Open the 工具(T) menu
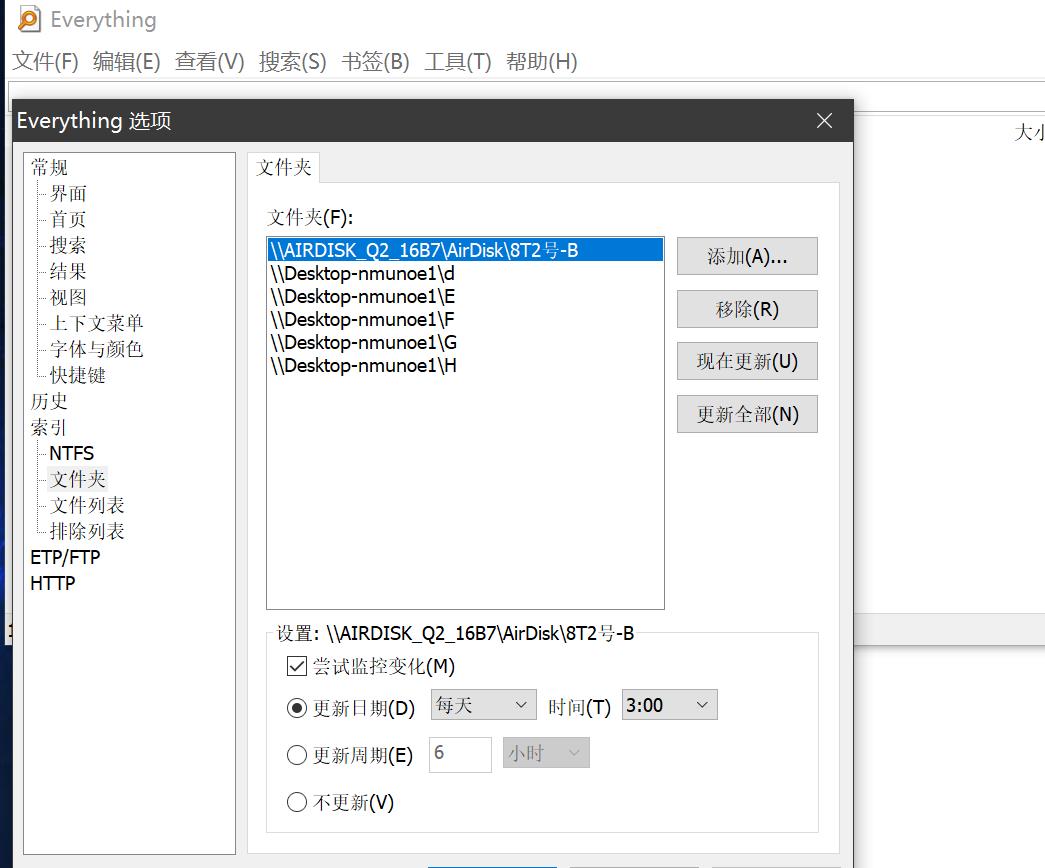The width and height of the screenshot is (1045, 868). [x=458, y=61]
